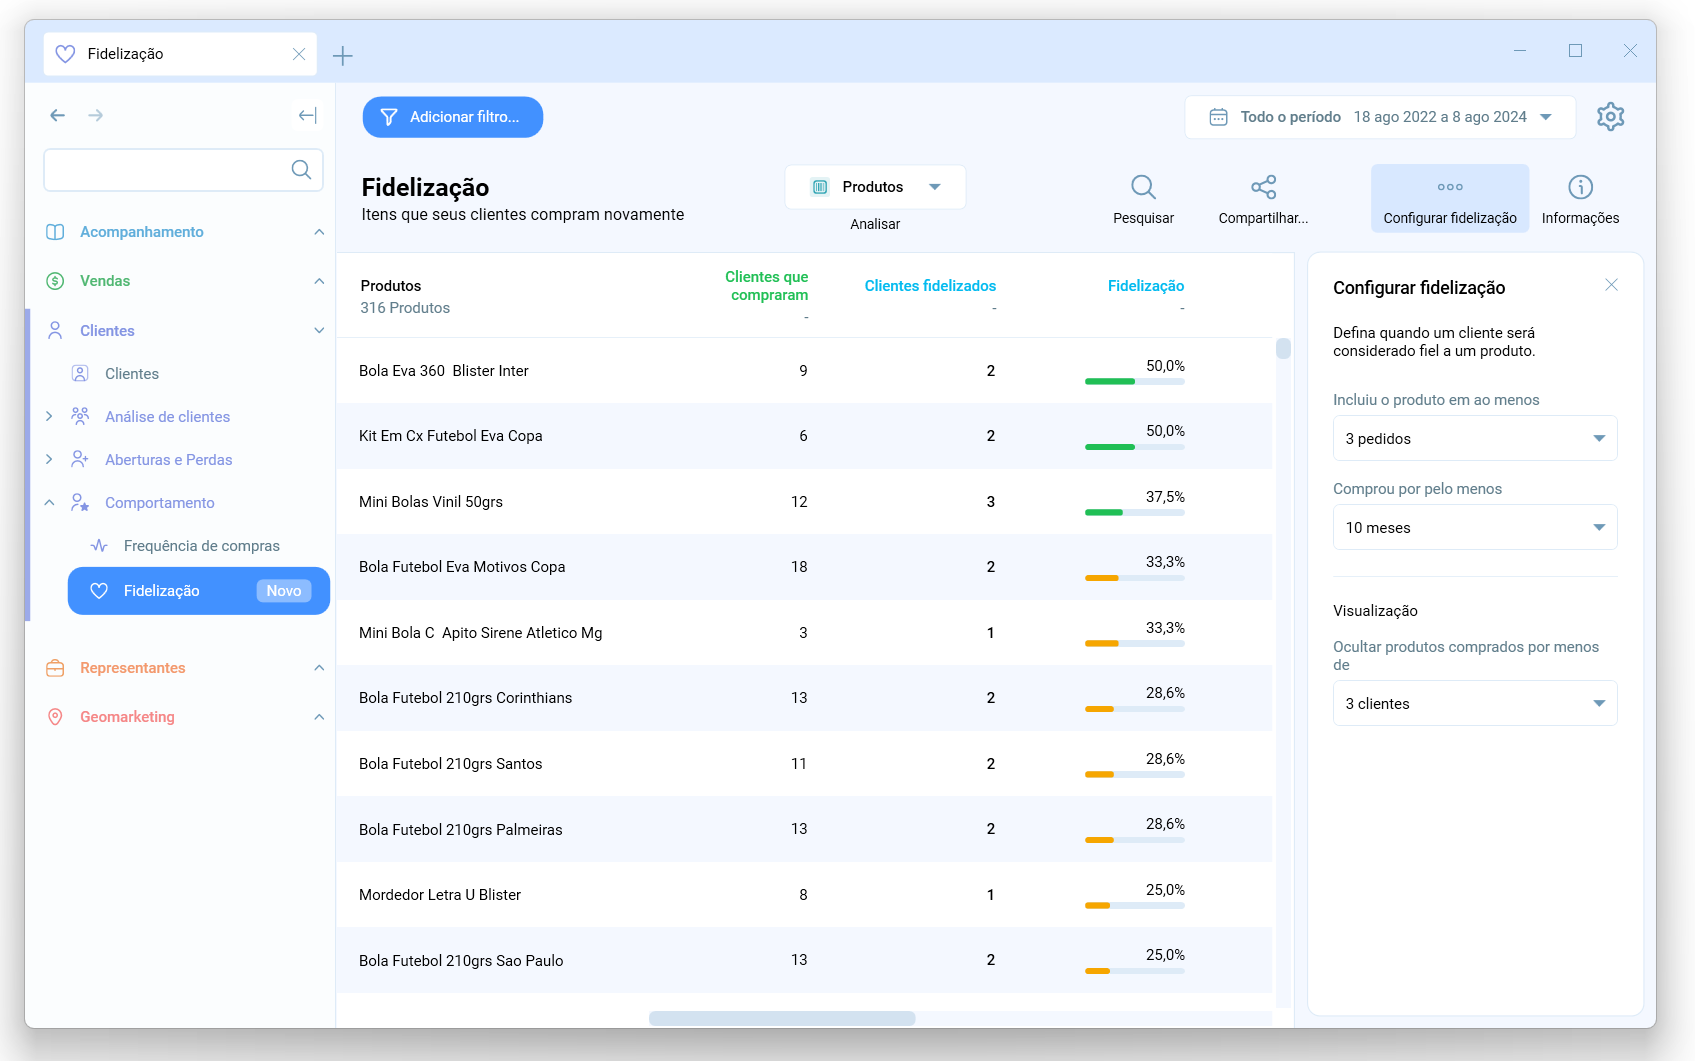Viewport: 1695px width, 1061px height.
Task: Sort by Clientes fidelizados column
Action: 930,286
